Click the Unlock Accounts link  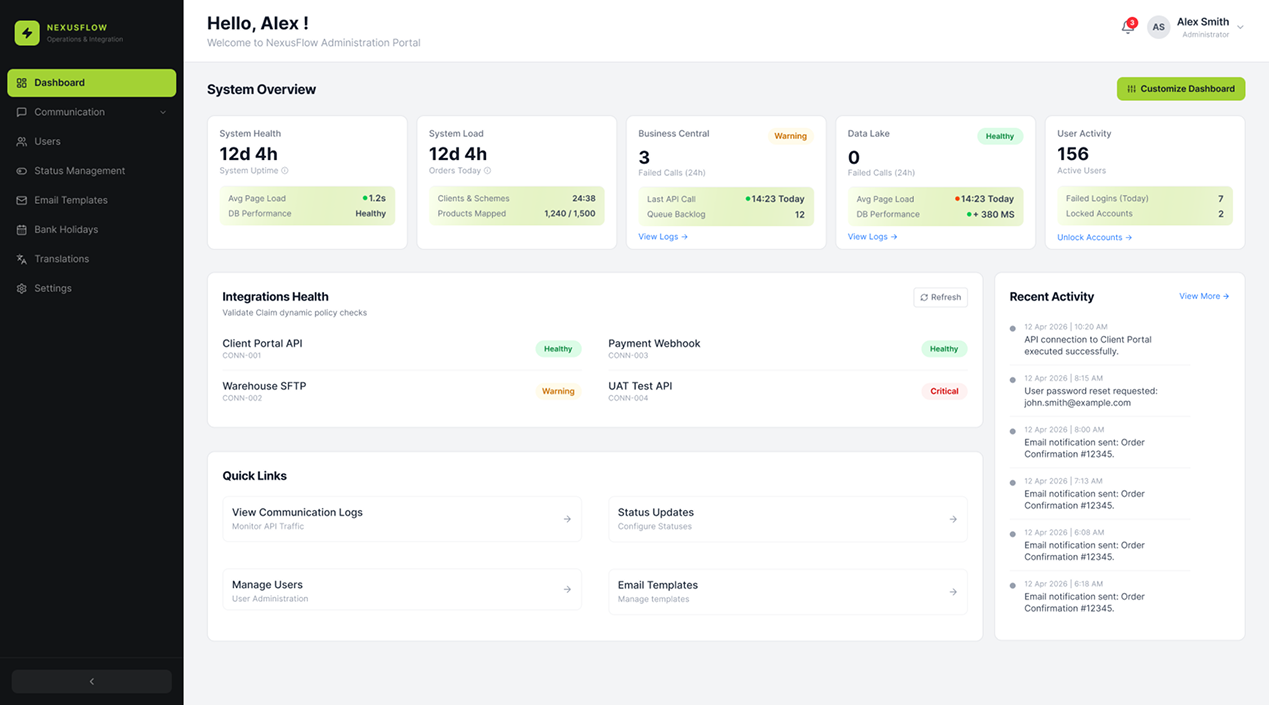pos(1095,238)
